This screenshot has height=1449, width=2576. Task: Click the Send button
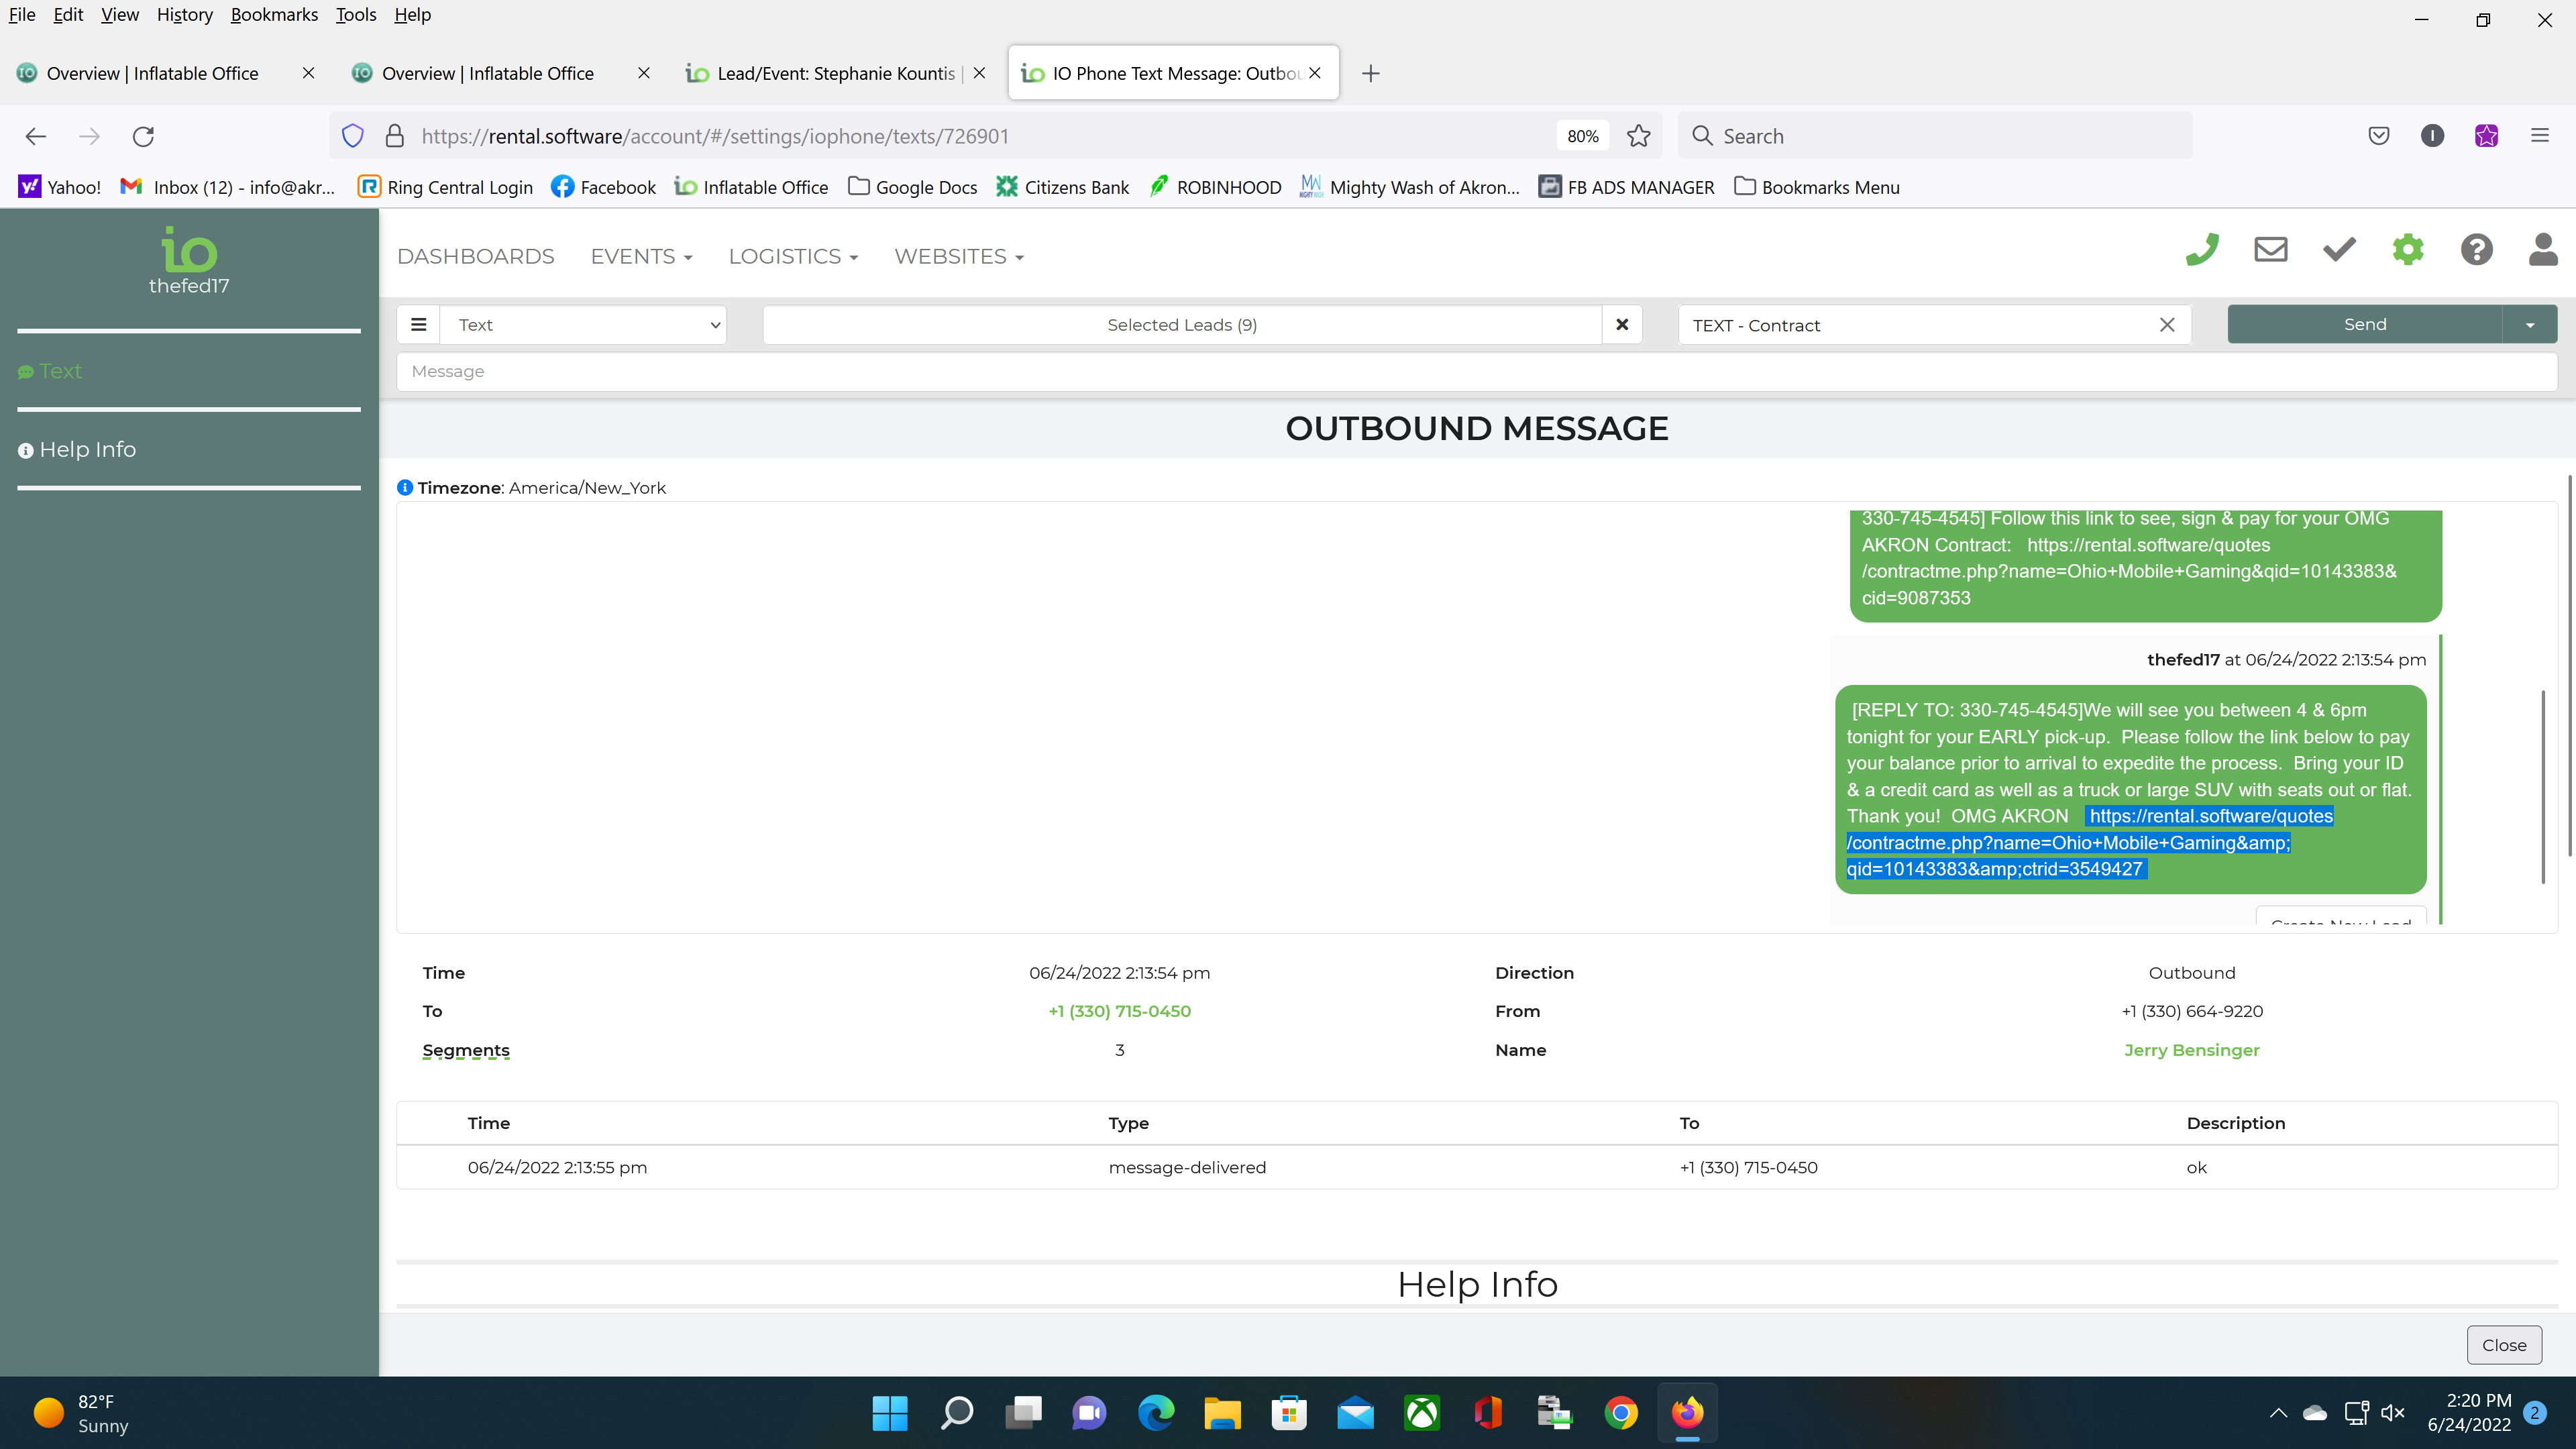click(2364, 325)
